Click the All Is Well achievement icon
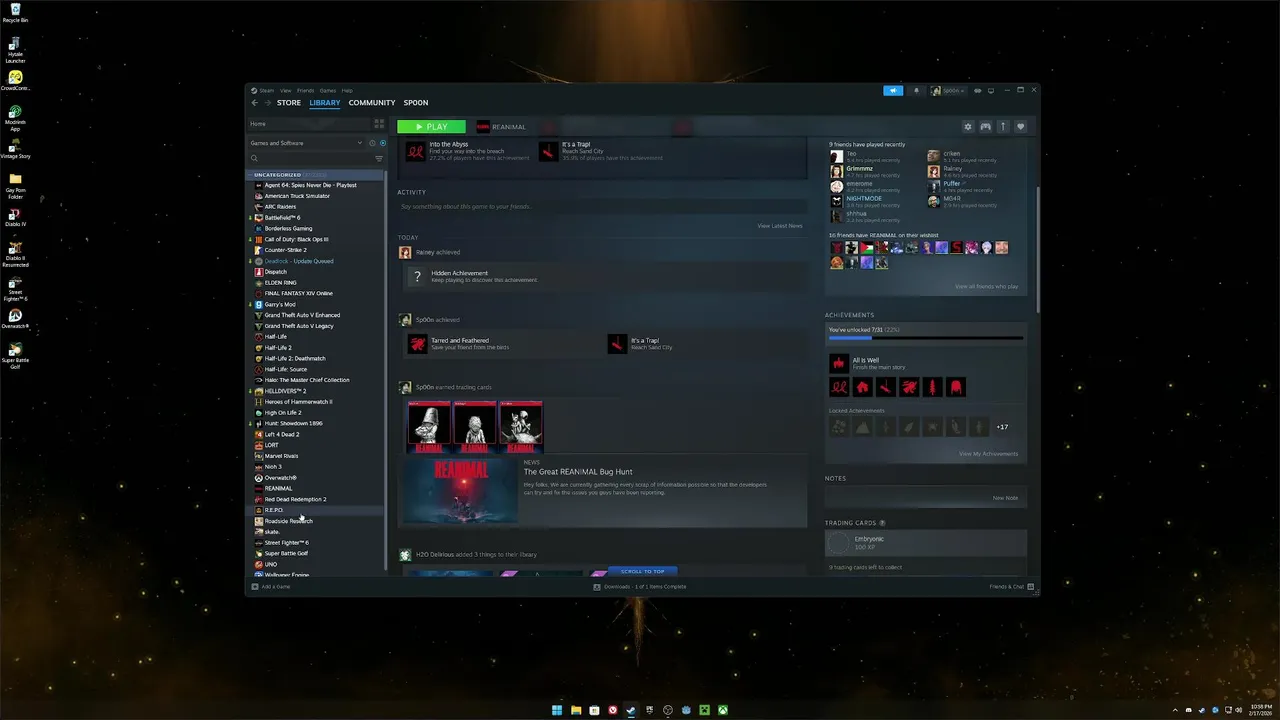1280x720 pixels. (838, 363)
